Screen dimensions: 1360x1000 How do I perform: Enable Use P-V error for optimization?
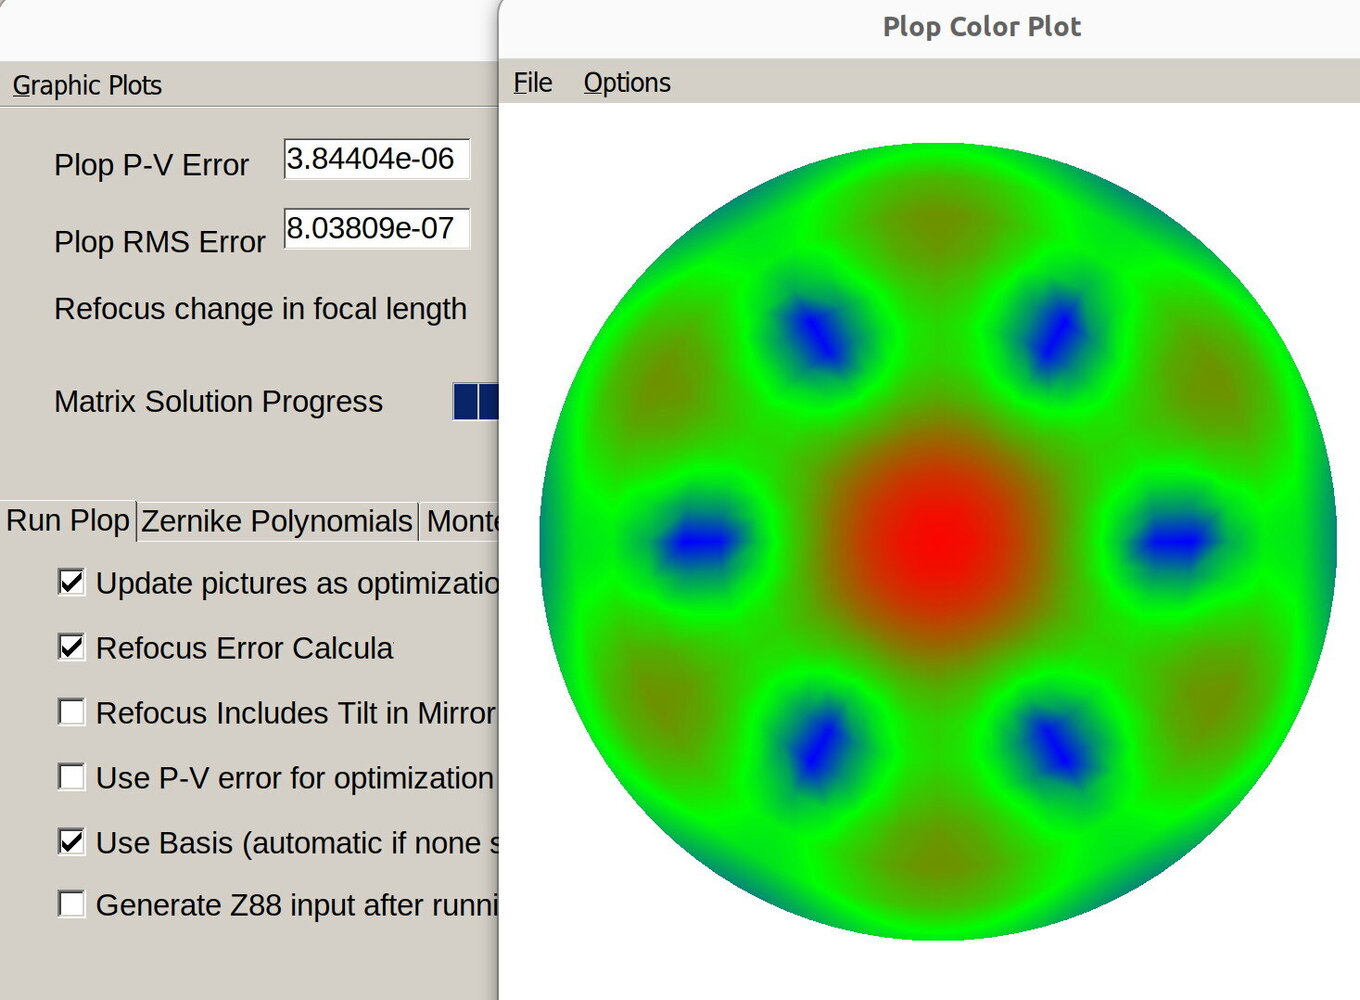(71, 777)
